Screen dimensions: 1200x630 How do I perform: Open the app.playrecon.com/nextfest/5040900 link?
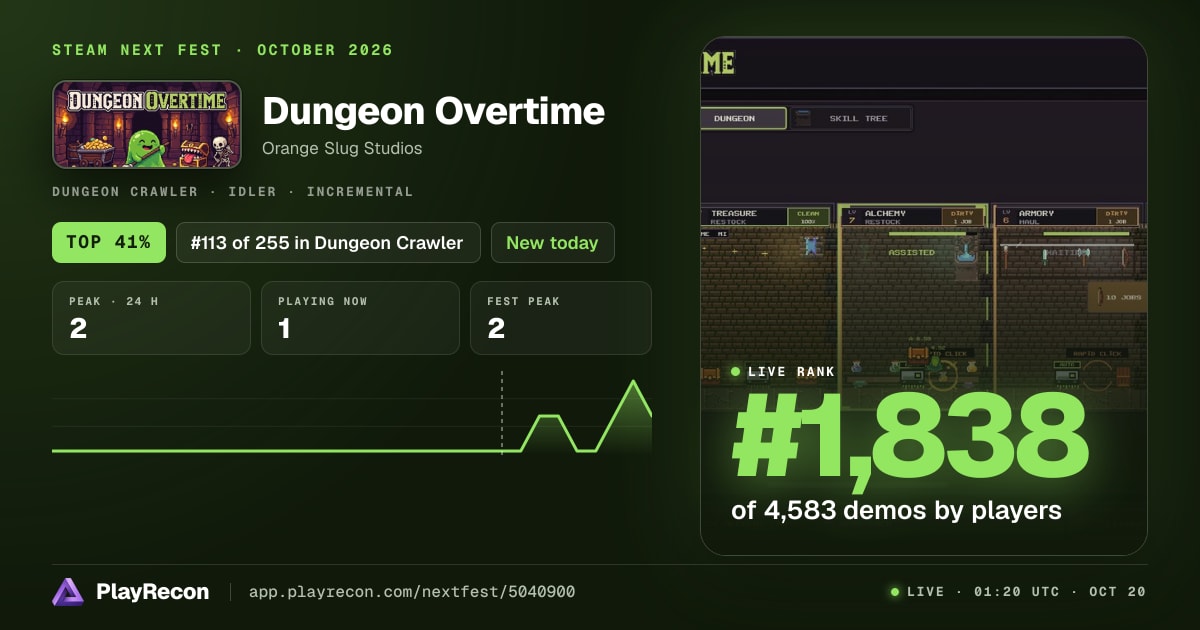[411, 592]
